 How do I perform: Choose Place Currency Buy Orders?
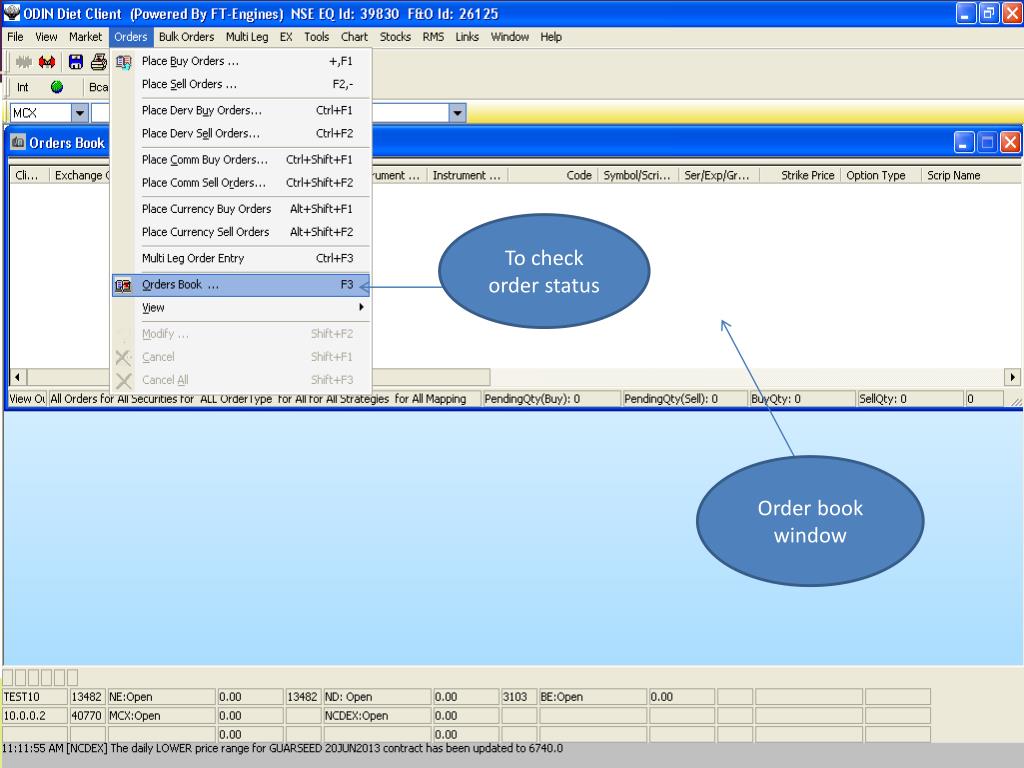(241, 209)
